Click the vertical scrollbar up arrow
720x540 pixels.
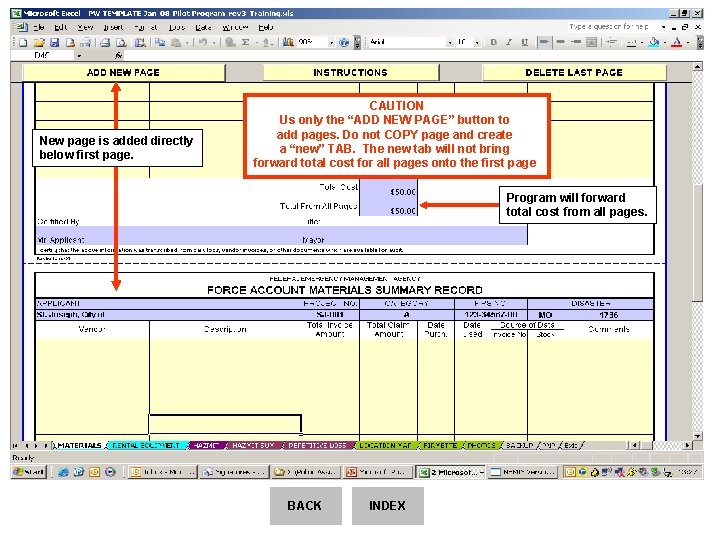click(x=697, y=67)
